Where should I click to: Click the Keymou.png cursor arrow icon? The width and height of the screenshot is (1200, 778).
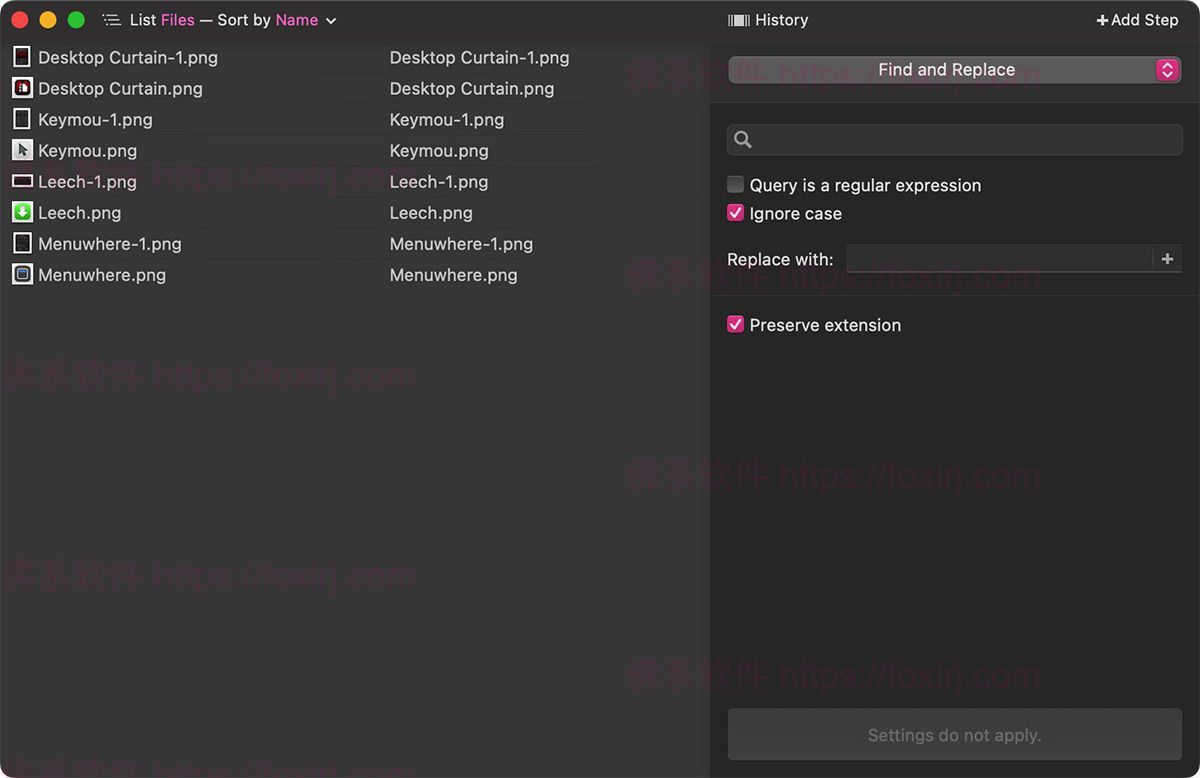(x=22, y=150)
